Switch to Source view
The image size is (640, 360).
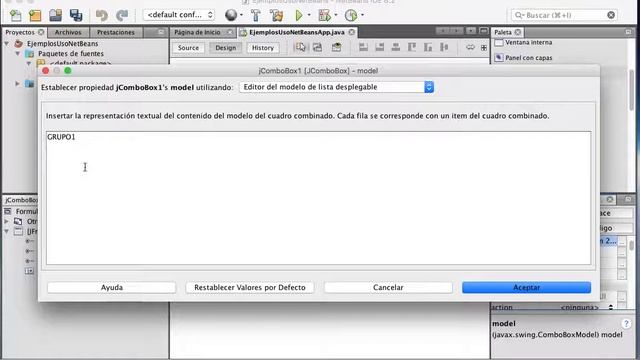tap(188, 48)
